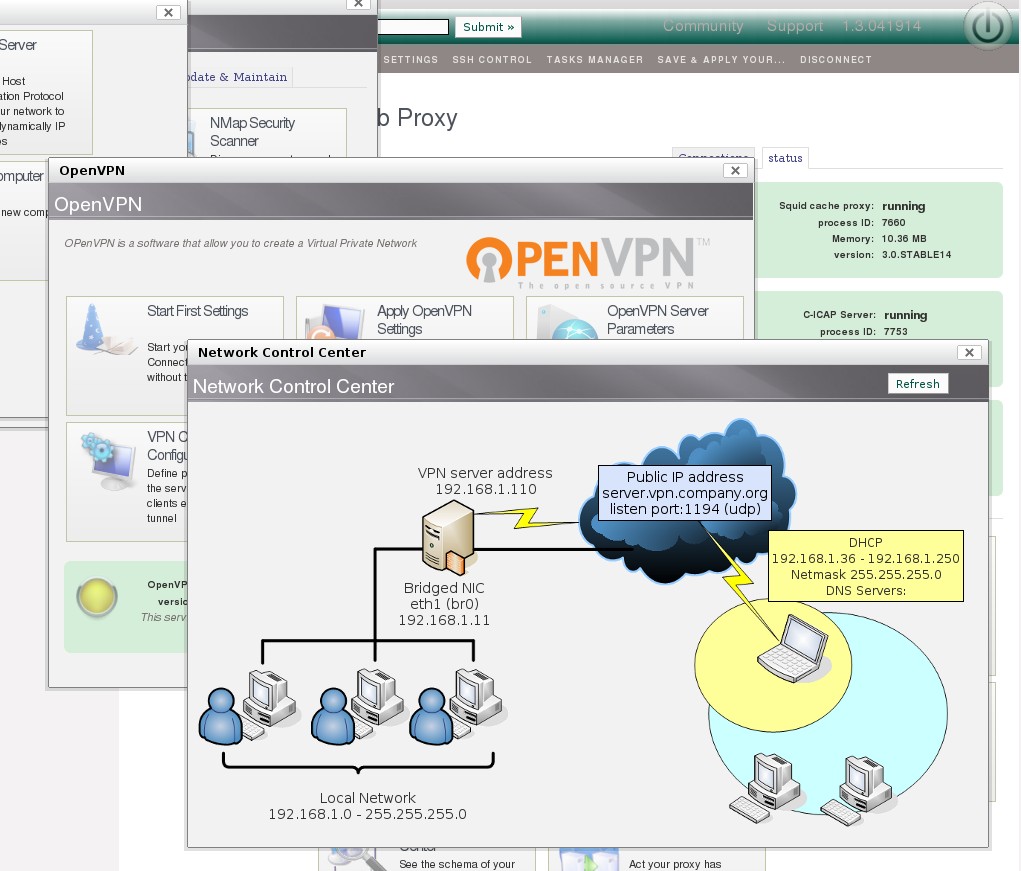1021x871 pixels.
Task: Click the Refresh button in Network Control Center
Action: click(917, 383)
